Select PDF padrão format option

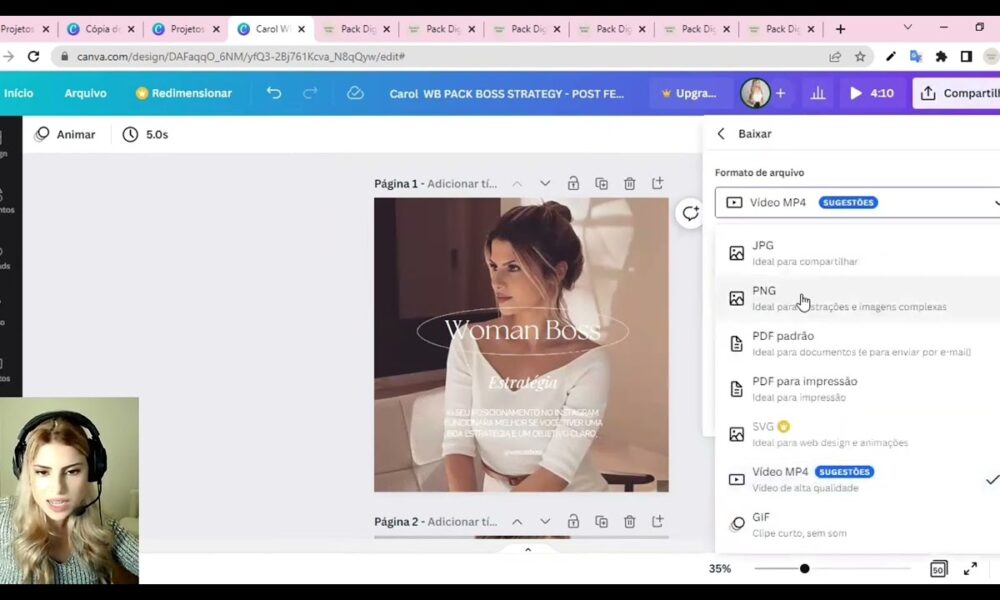pos(857,344)
